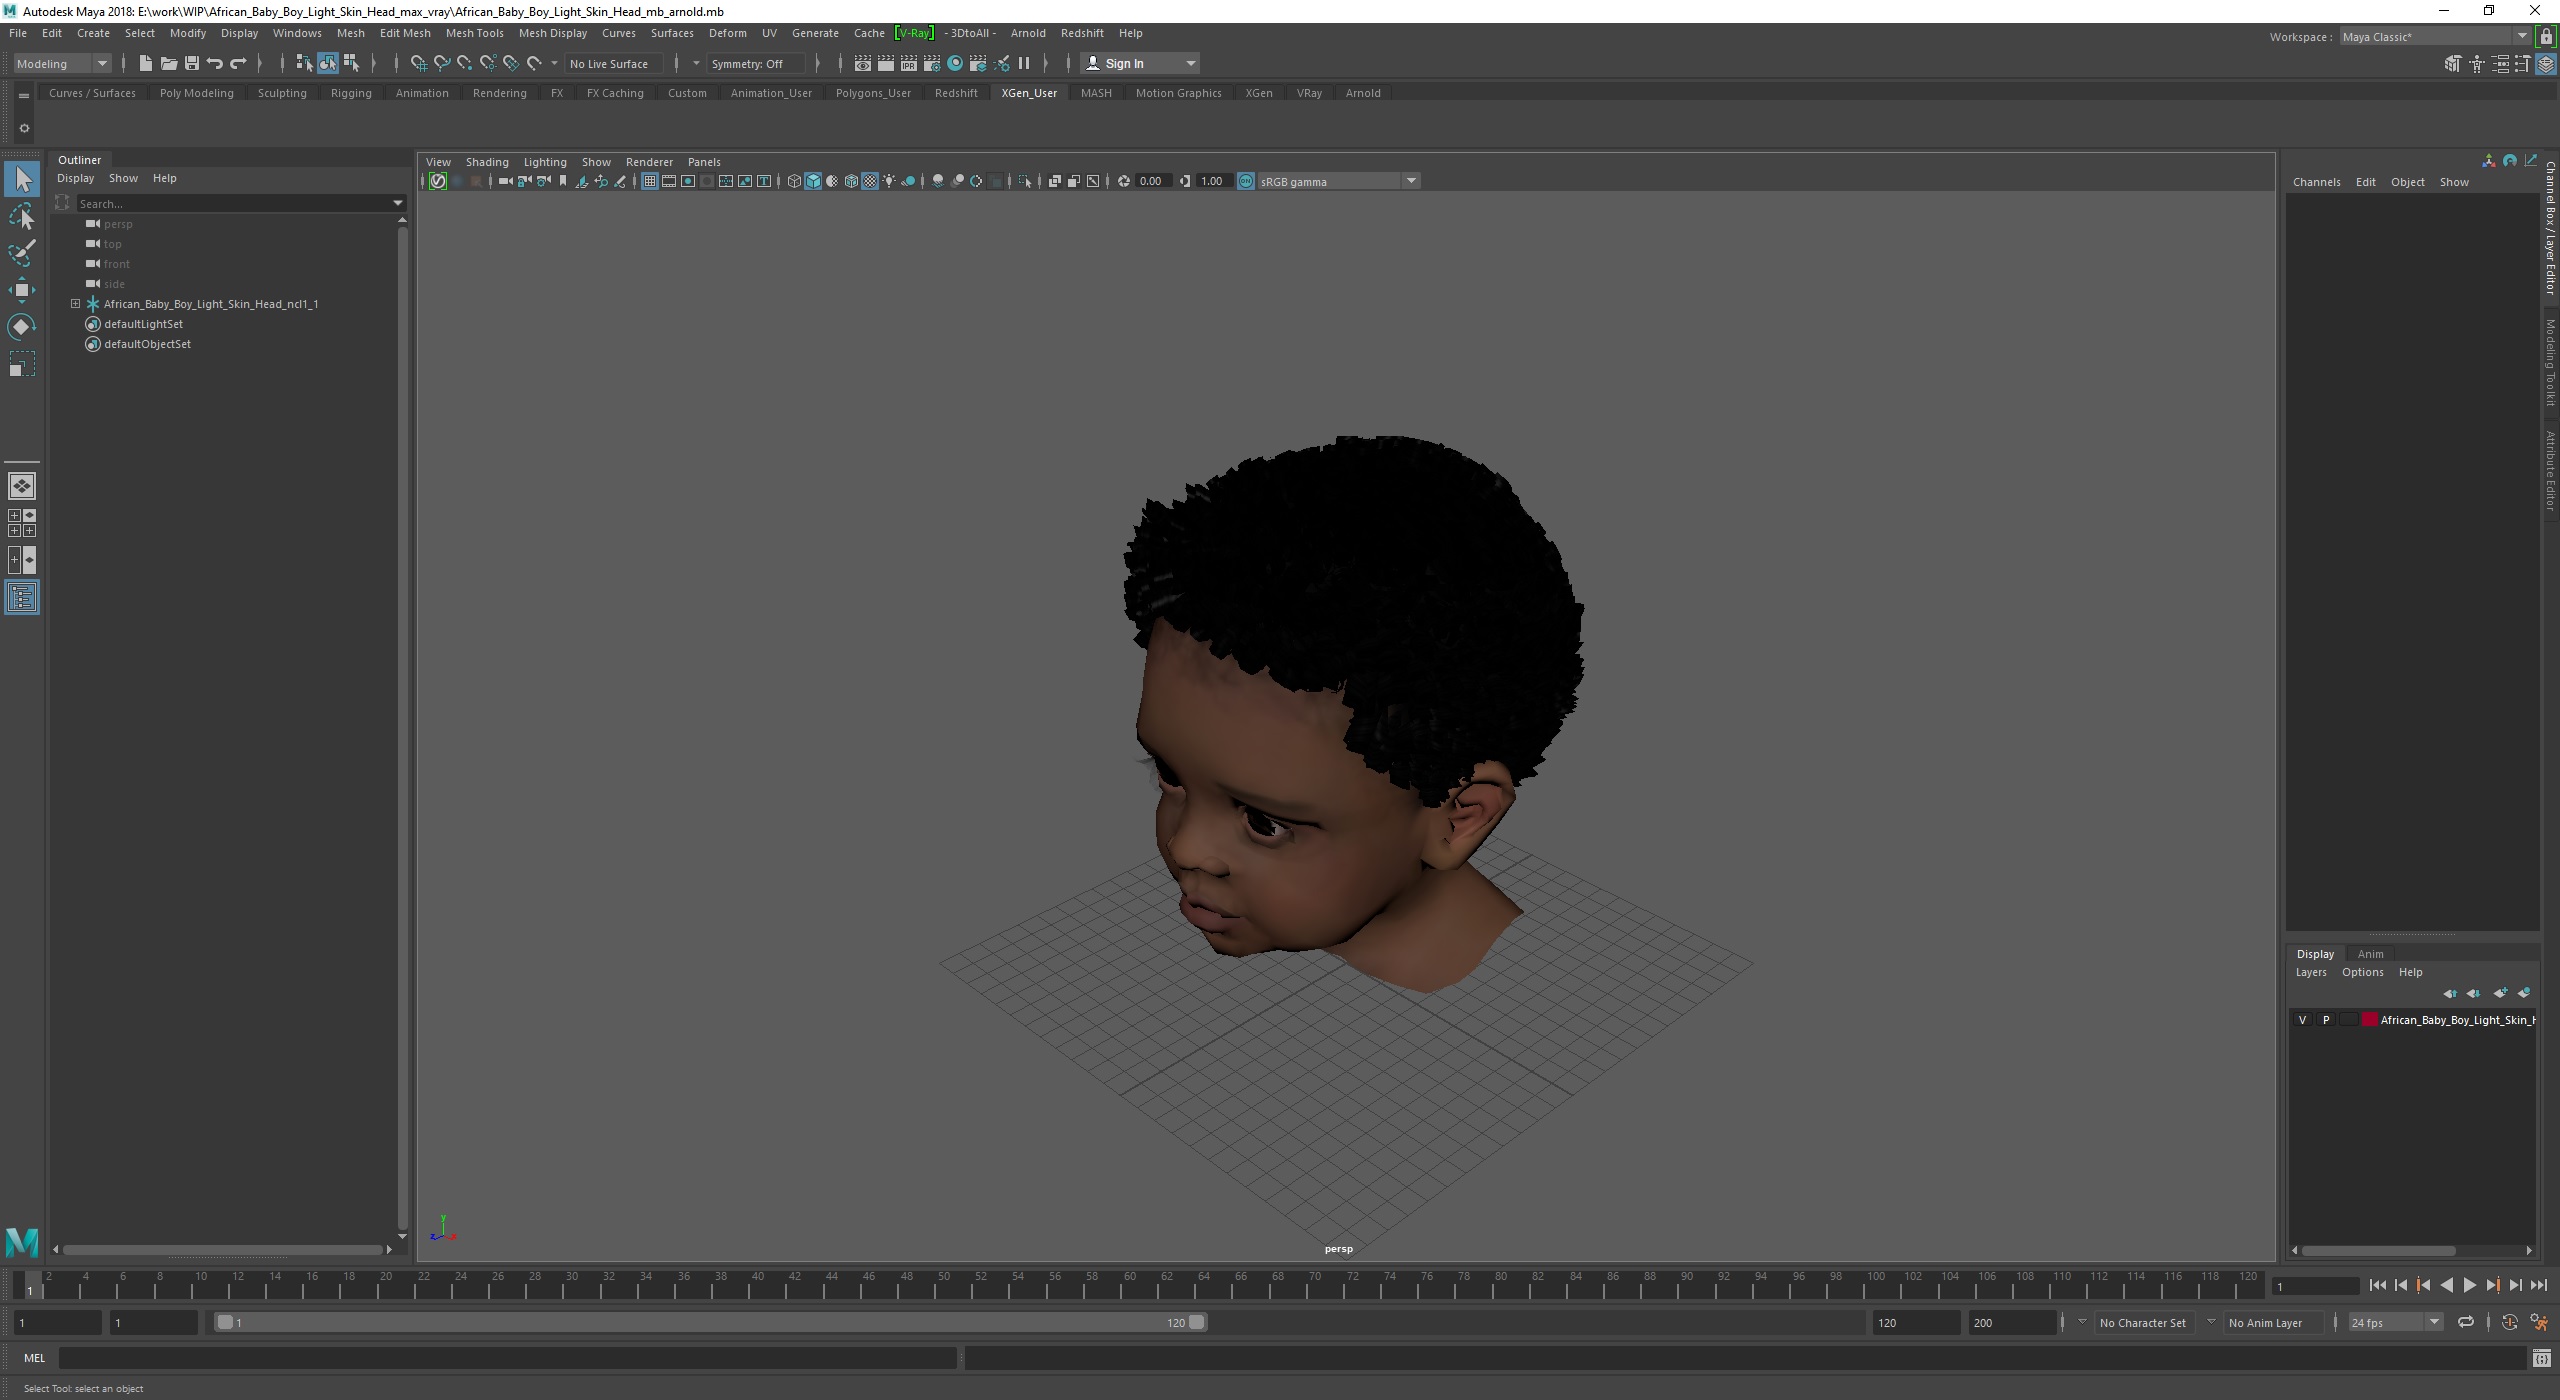Screen dimensions: 2560x1400
Task: Open Animation preferences running-man icon
Action: 2539,1322
